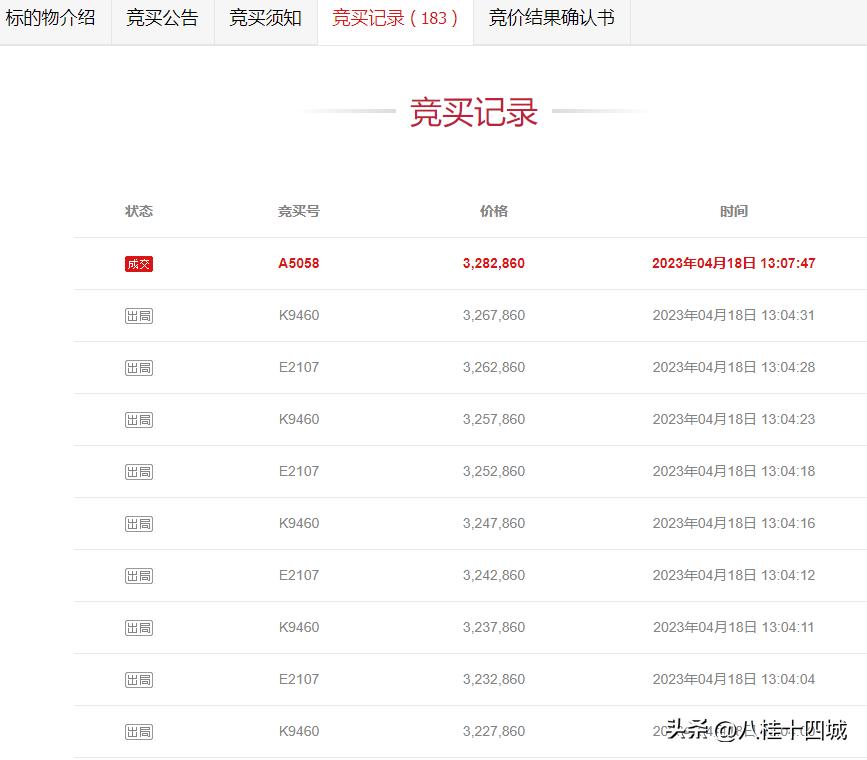
Task: Open the 竞买公告 tab
Action: click(162, 18)
